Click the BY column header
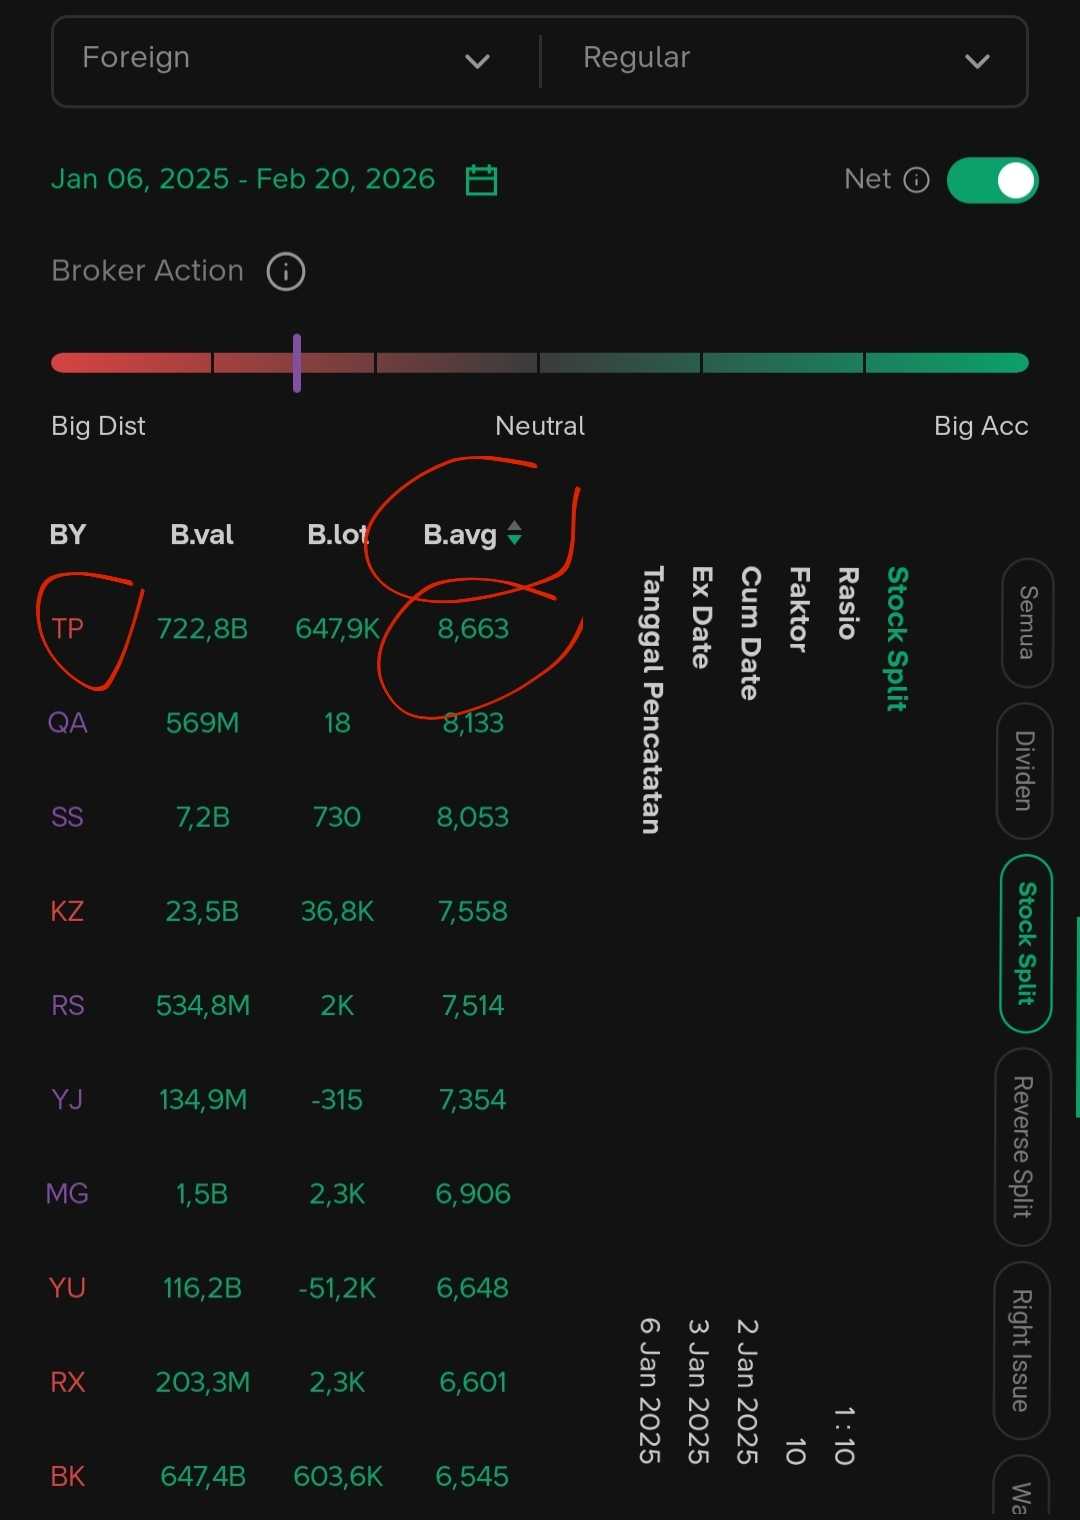1080x1520 pixels. tap(67, 535)
